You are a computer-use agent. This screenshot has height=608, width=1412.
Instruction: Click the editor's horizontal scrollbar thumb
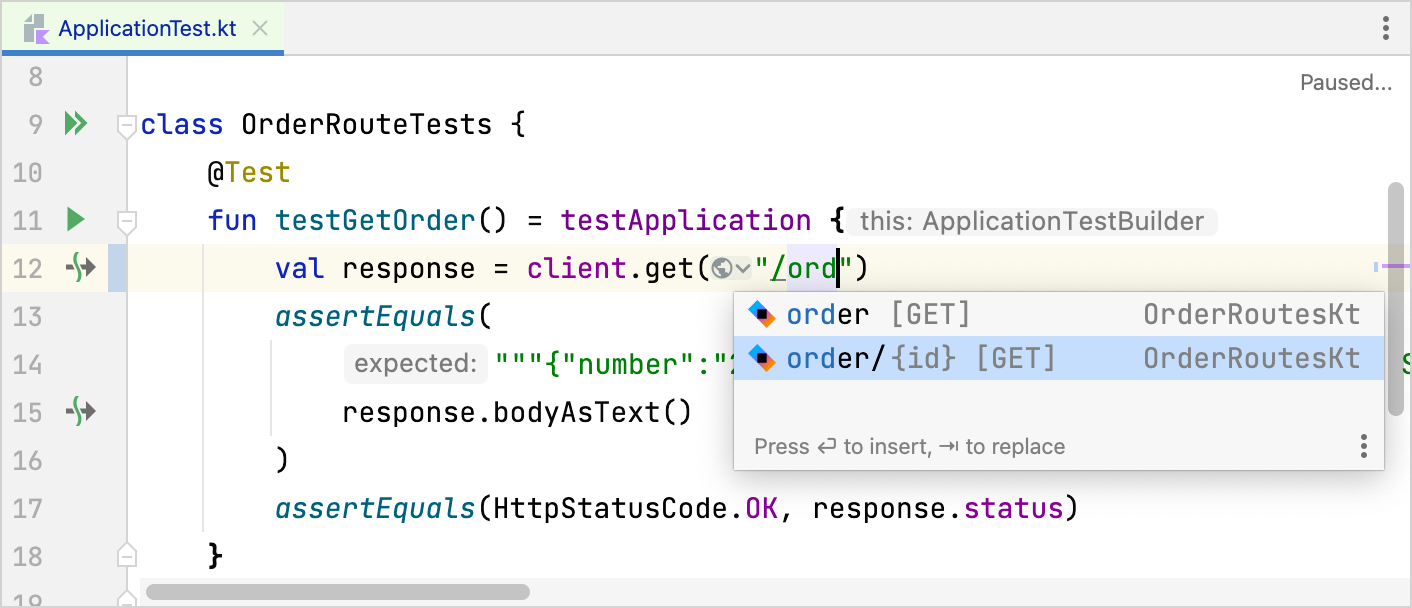(337, 592)
